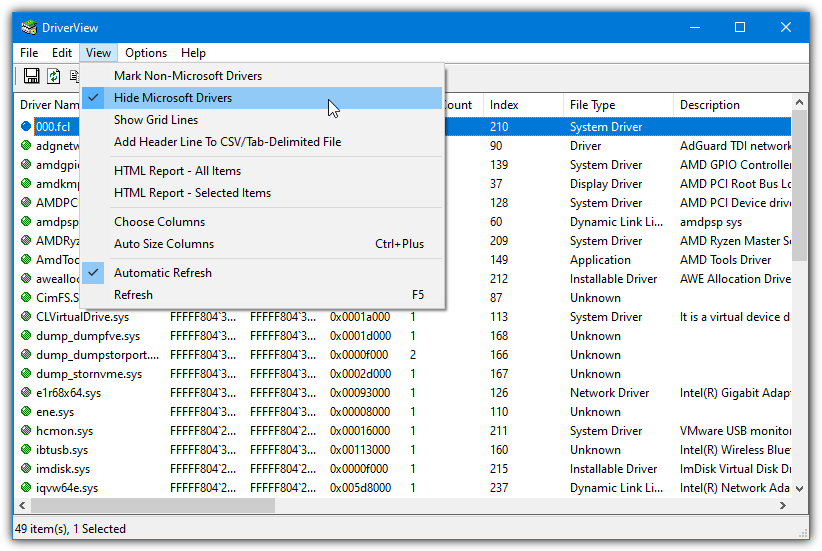Open the Edit menu
The height and width of the screenshot is (551, 822).
(x=62, y=53)
